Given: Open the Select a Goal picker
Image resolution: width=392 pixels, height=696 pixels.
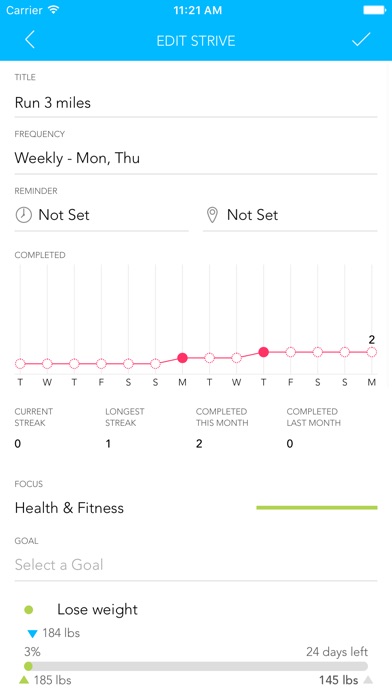Looking at the screenshot, I should [196, 565].
